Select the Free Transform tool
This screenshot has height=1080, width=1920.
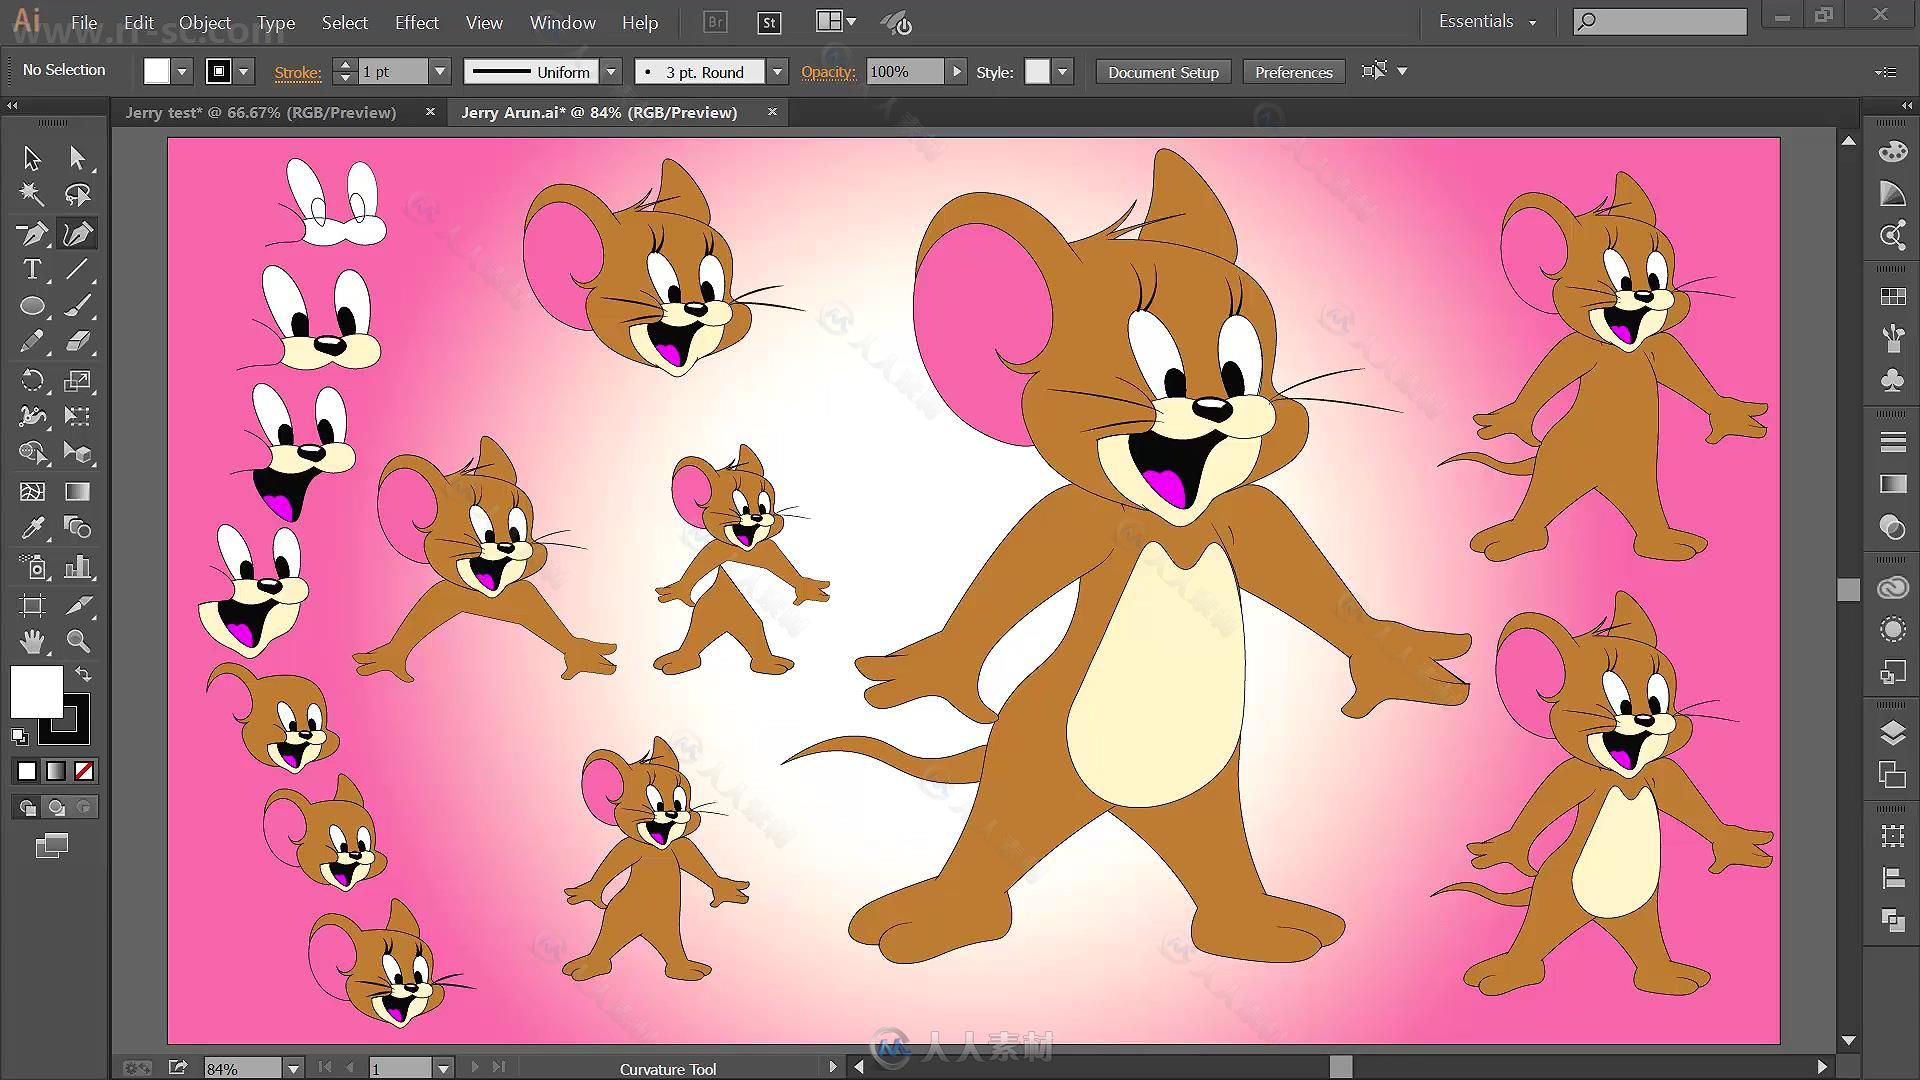pos(77,416)
